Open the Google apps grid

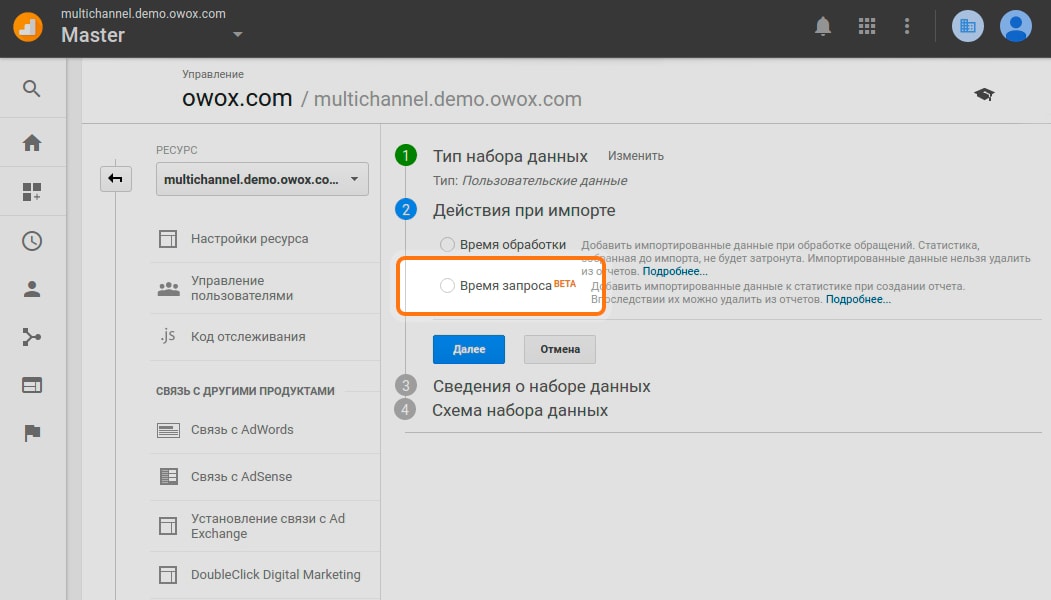click(867, 26)
